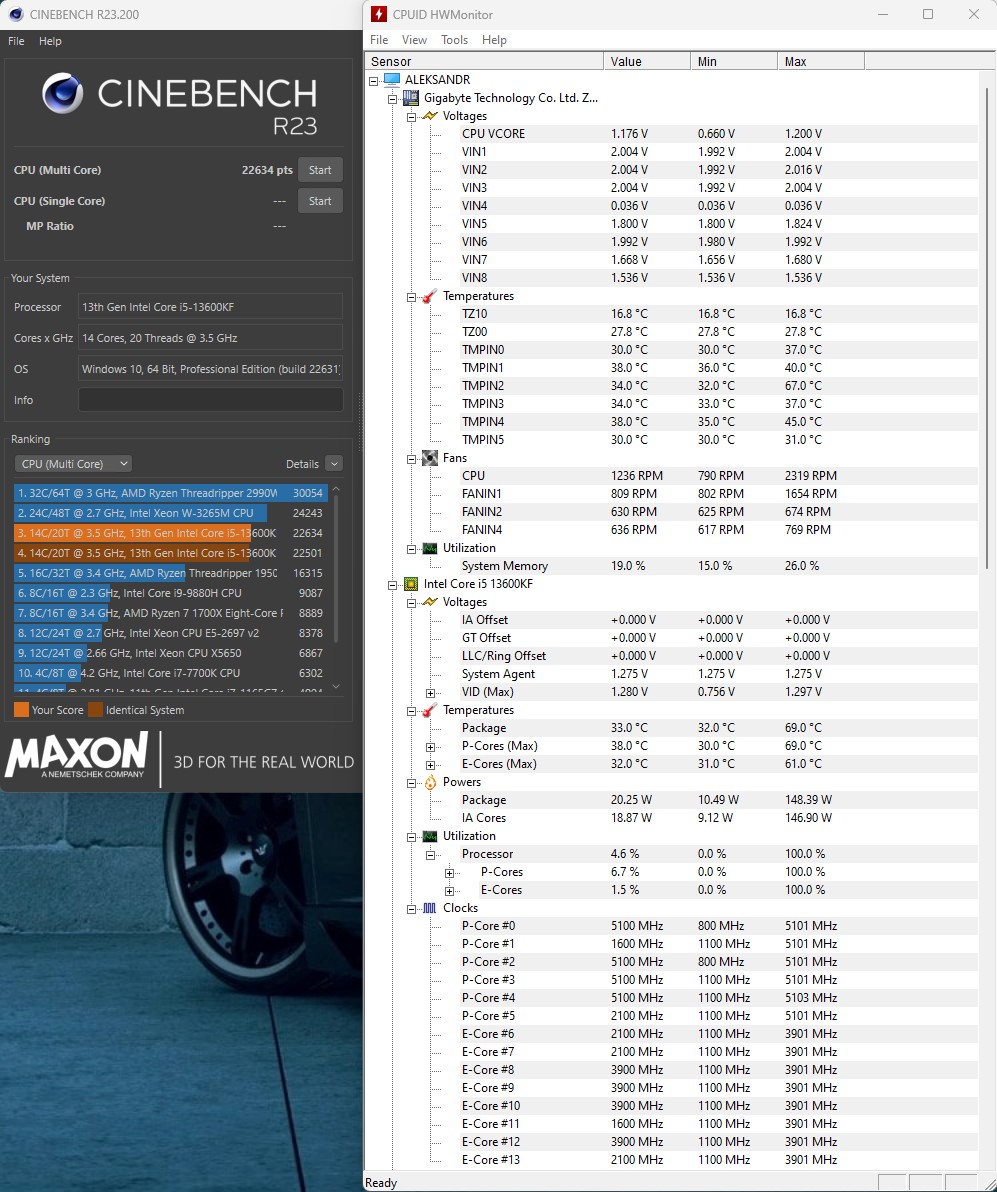
Task: Select the ranking row scoring 22634
Action: point(171,533)
